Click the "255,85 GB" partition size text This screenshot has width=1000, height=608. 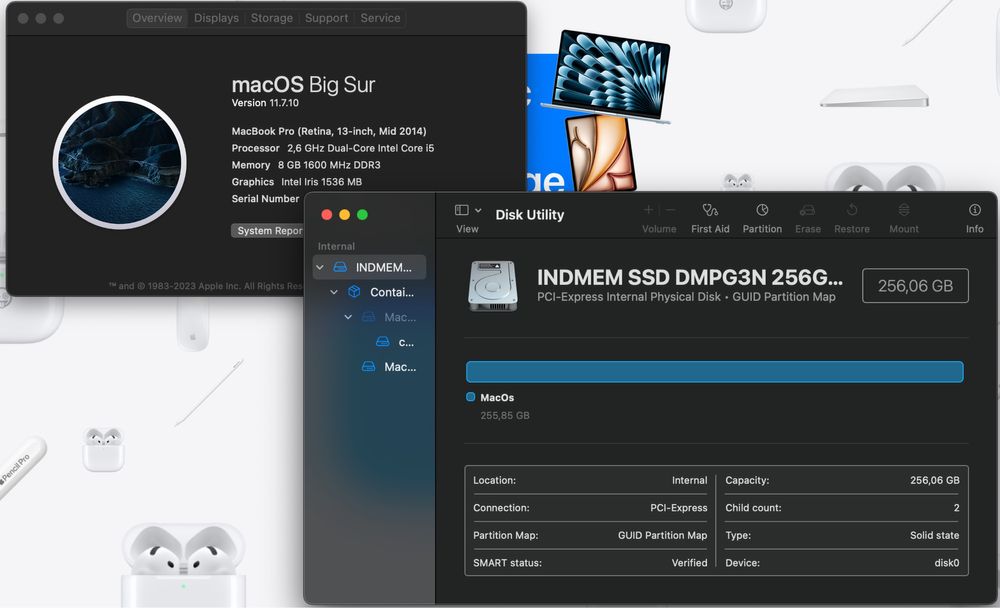pyautogui.click(x=505, y=415)
